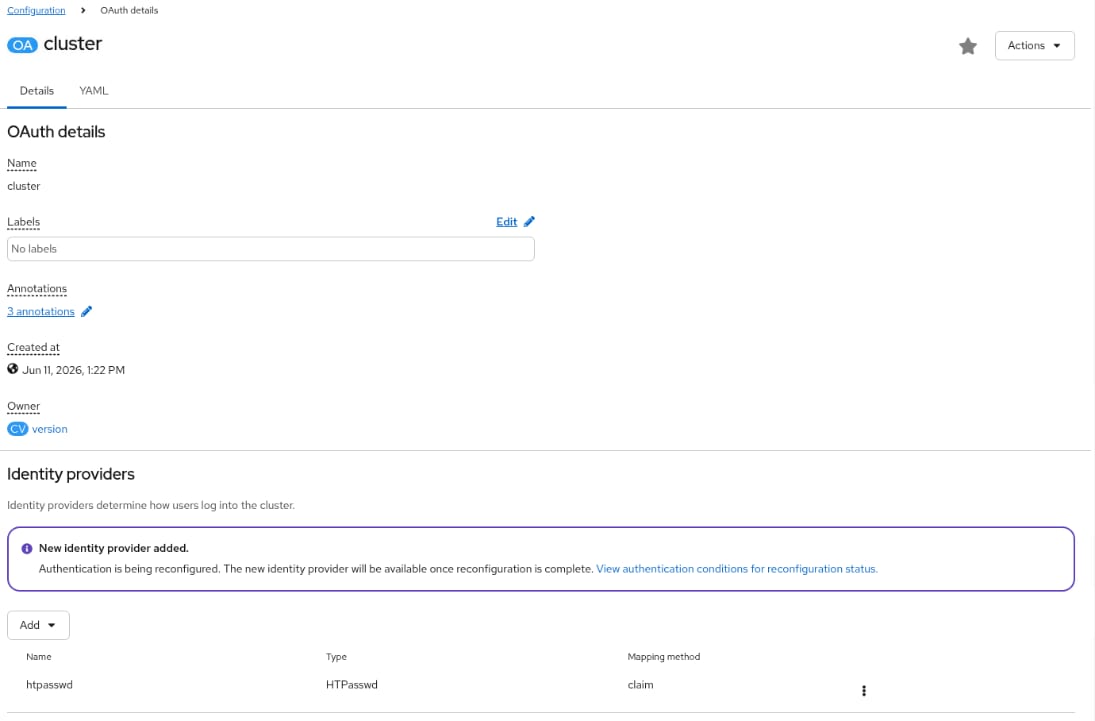Click the globe icon beside creation date

pyautogui.click(x=13, y=369)
